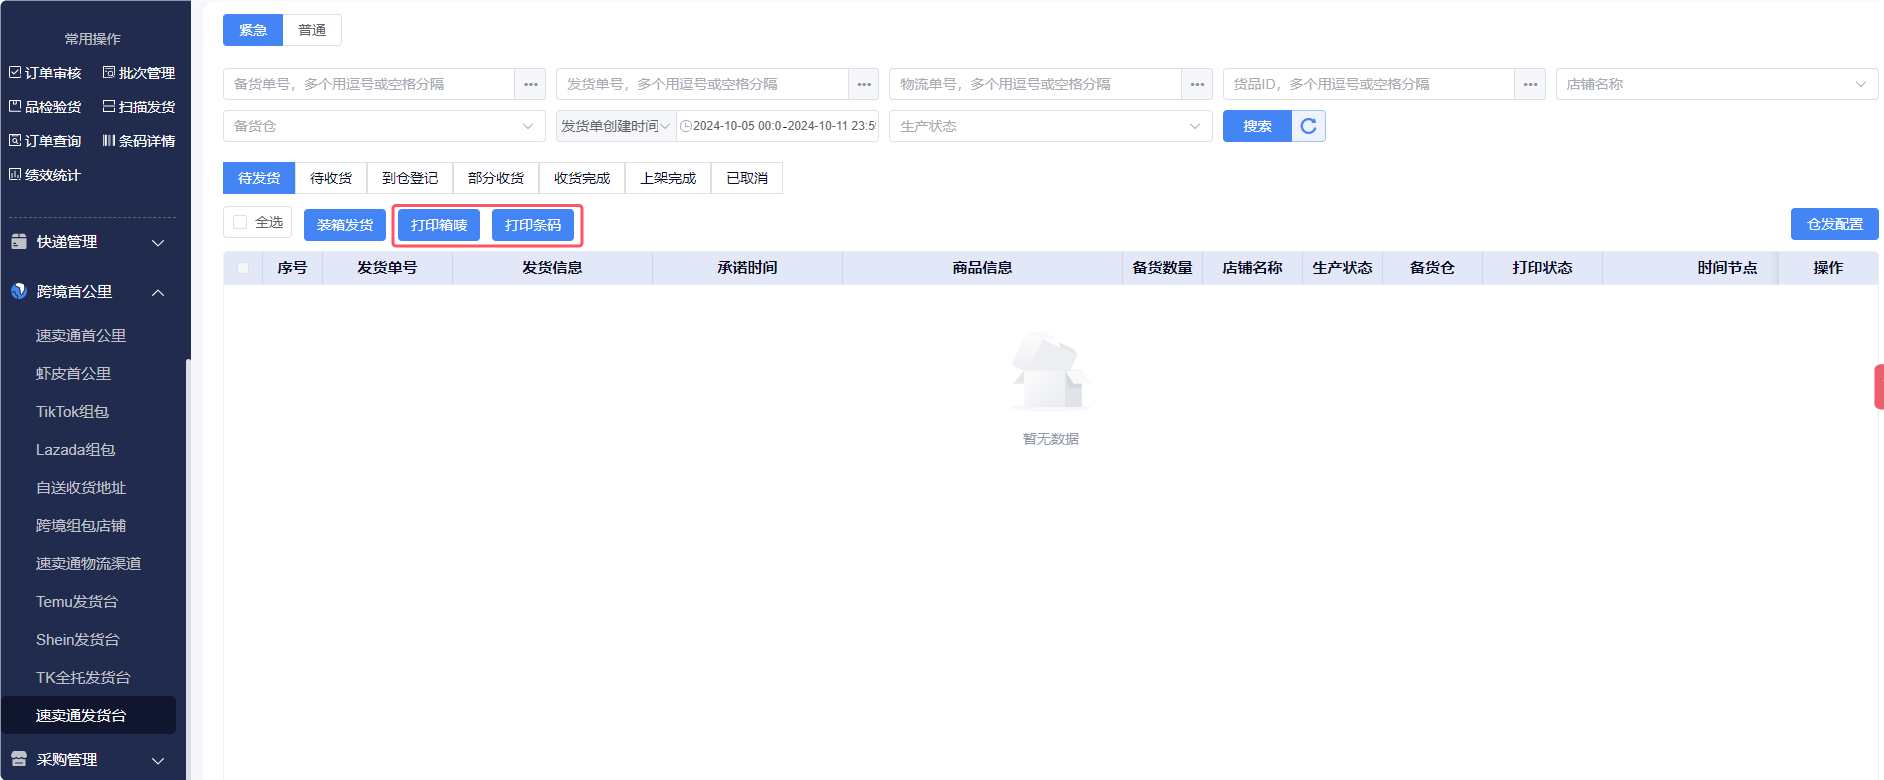Click the refresh icon next to 搜索

pos(1308,126)
